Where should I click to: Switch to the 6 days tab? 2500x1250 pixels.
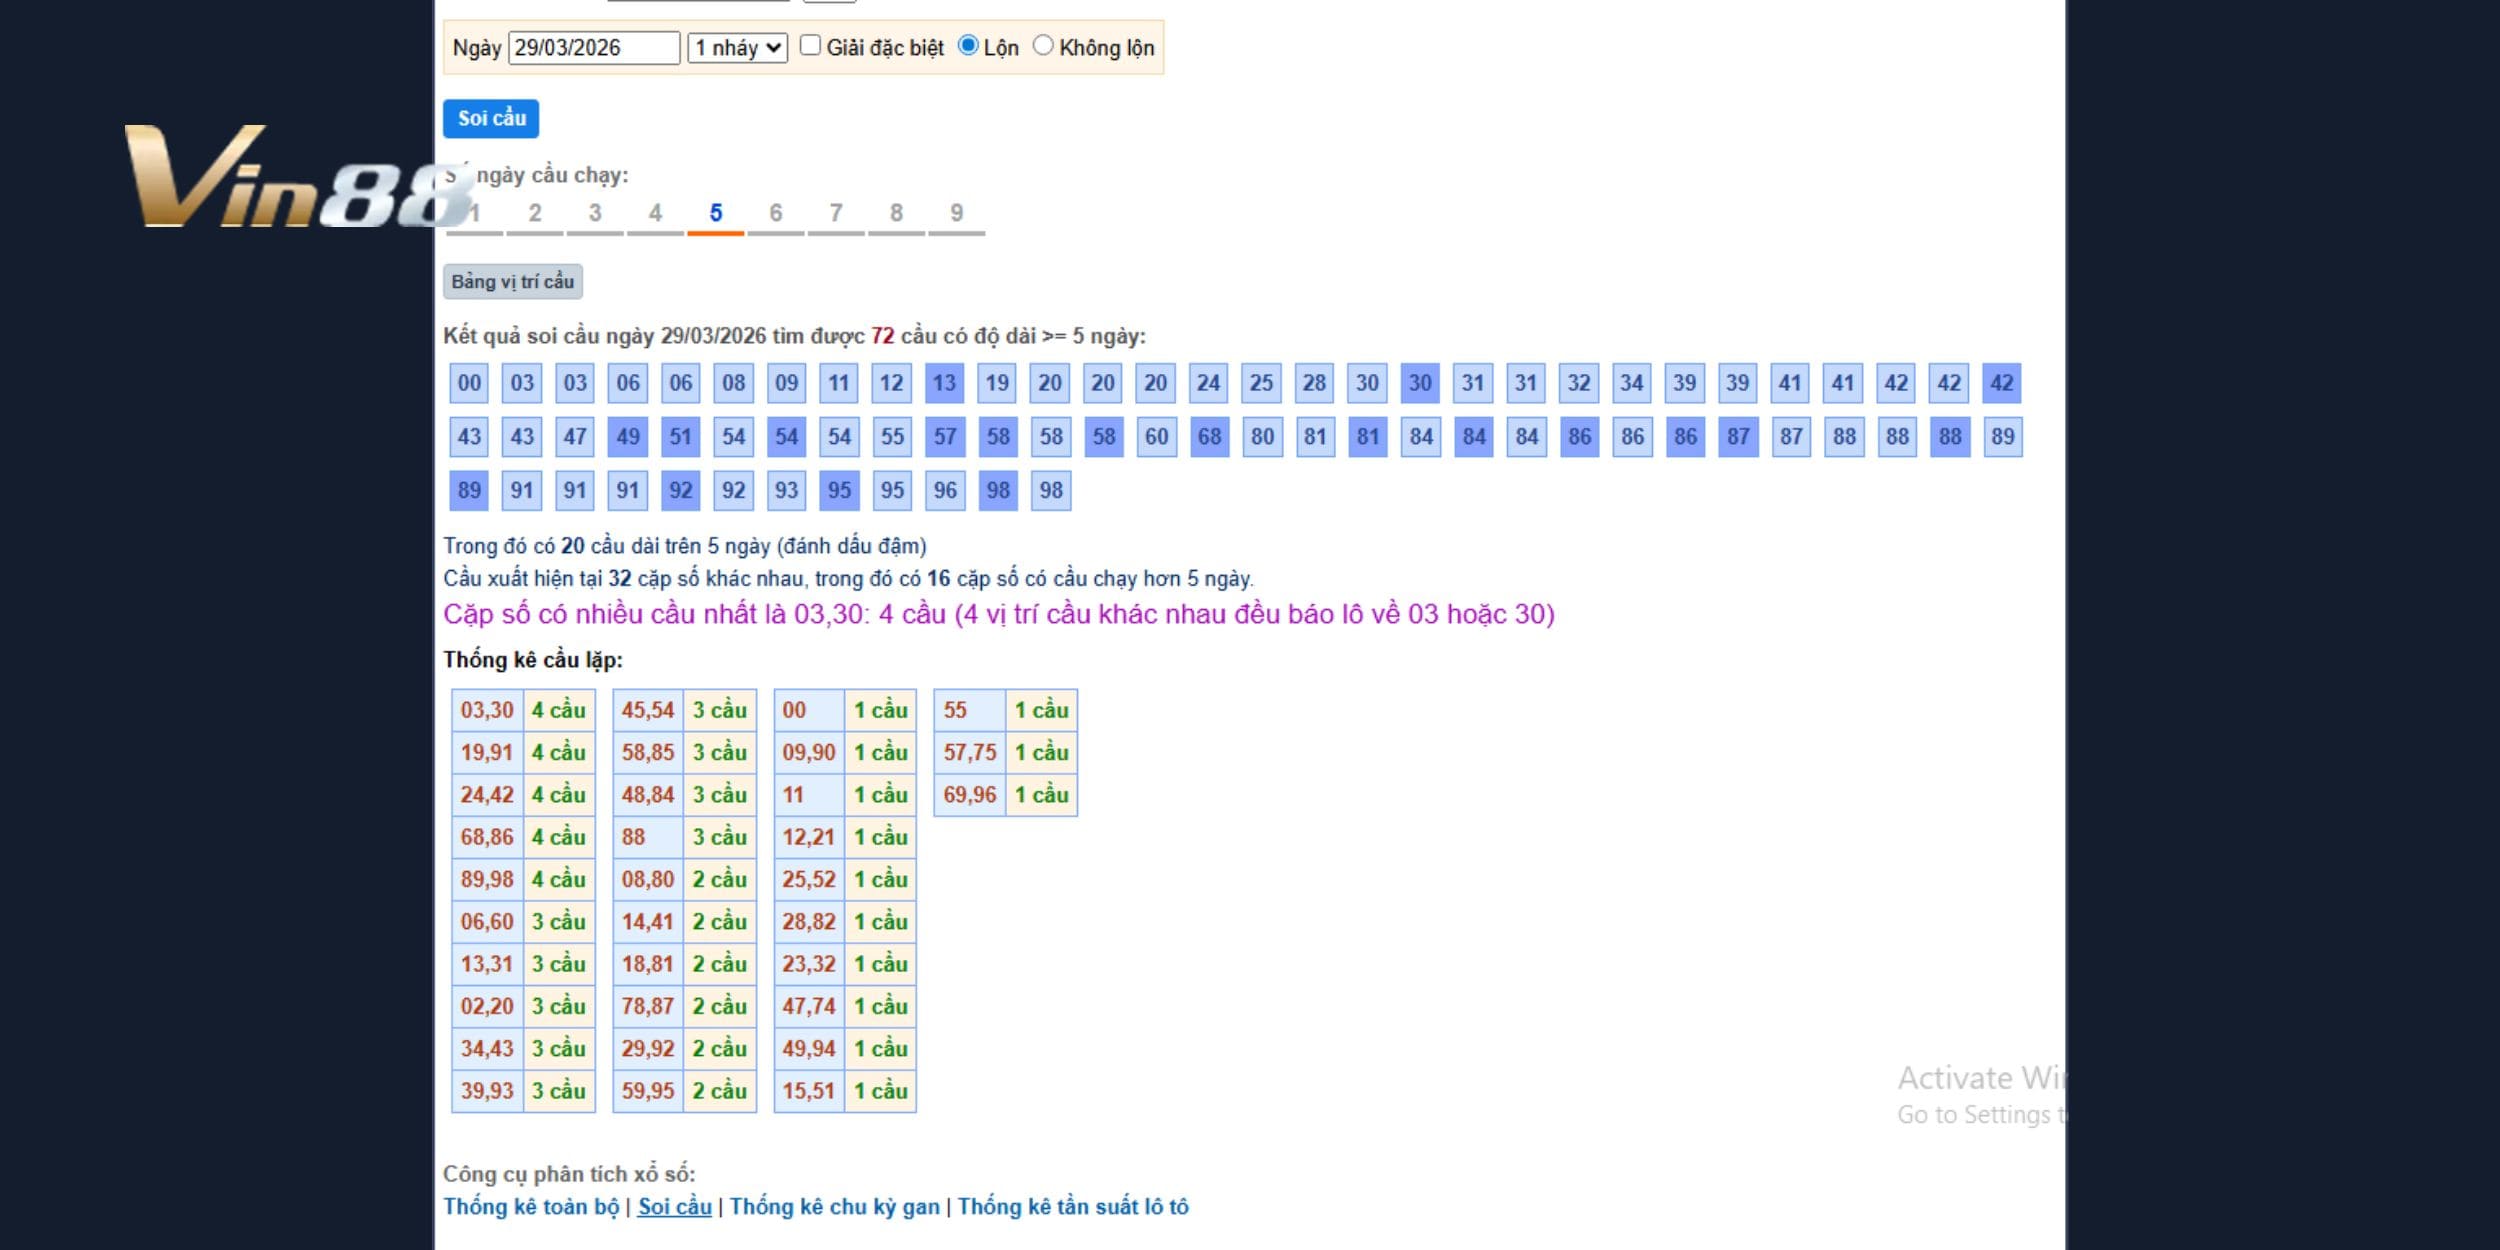pos(775,214)
